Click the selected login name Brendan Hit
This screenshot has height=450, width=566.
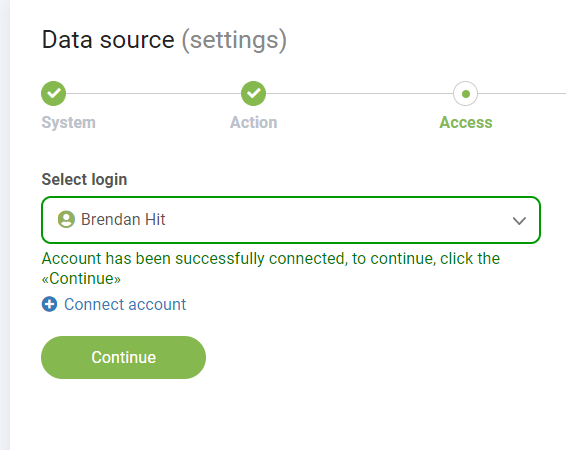[123, 219]
